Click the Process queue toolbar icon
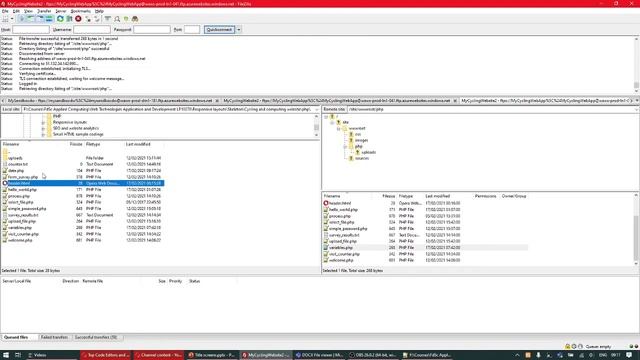This screenshot has width=640, height=360. [x=69, y=19]
